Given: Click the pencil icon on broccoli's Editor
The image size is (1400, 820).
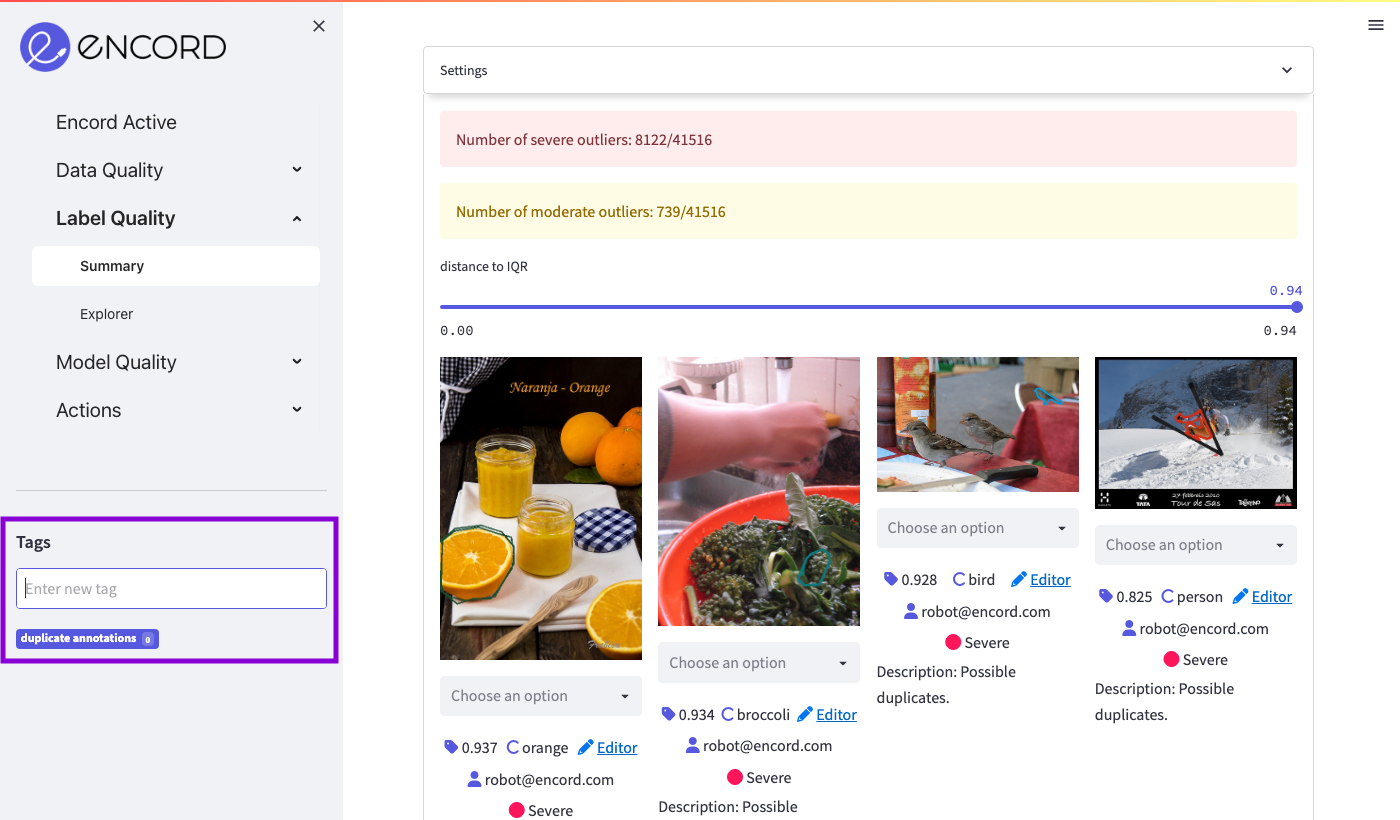Looking at the screenshot, I should coord(805,714).
